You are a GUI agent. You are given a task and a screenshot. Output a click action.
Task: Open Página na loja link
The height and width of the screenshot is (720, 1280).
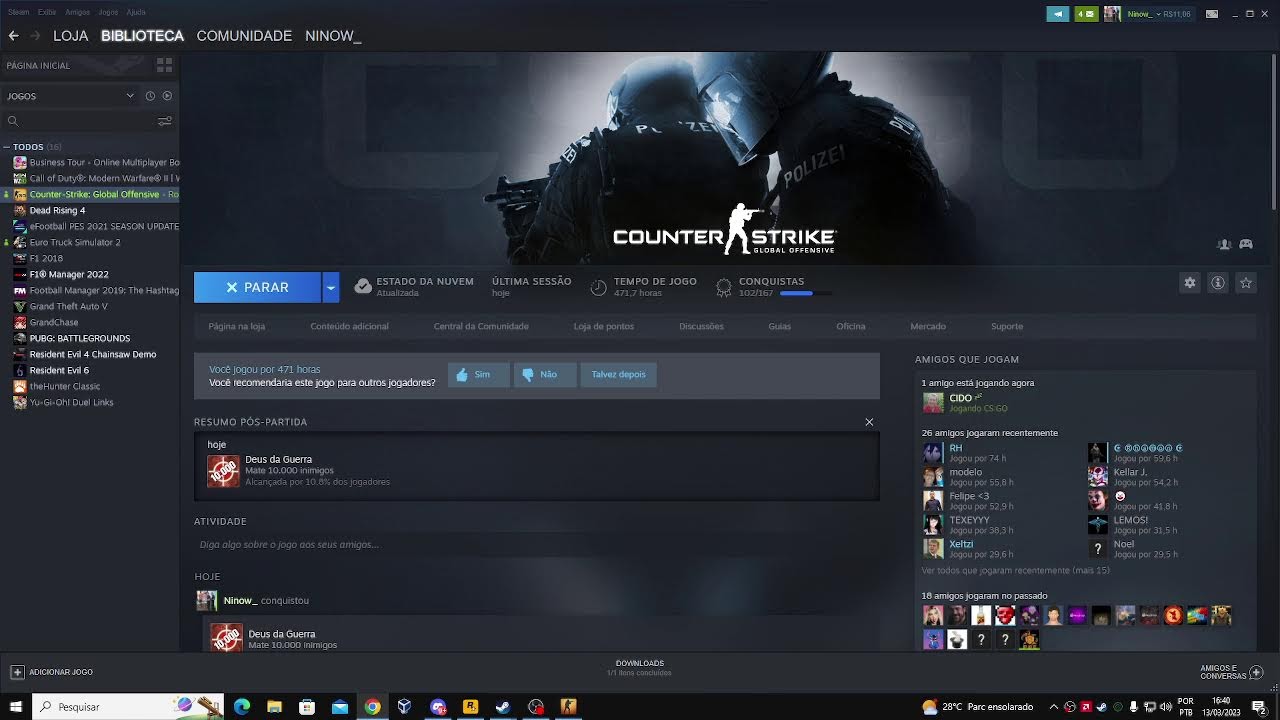[237, 326]
